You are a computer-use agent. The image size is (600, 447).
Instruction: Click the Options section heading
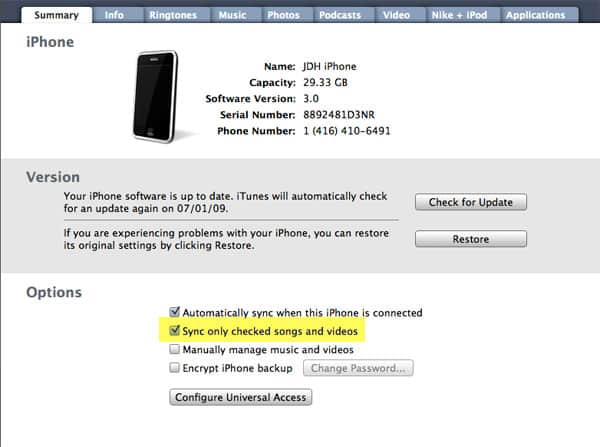click(x=54, y=292)
